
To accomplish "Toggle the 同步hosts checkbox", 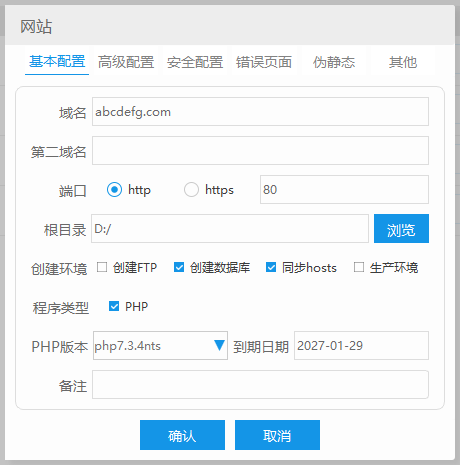I will coord(271,267).
